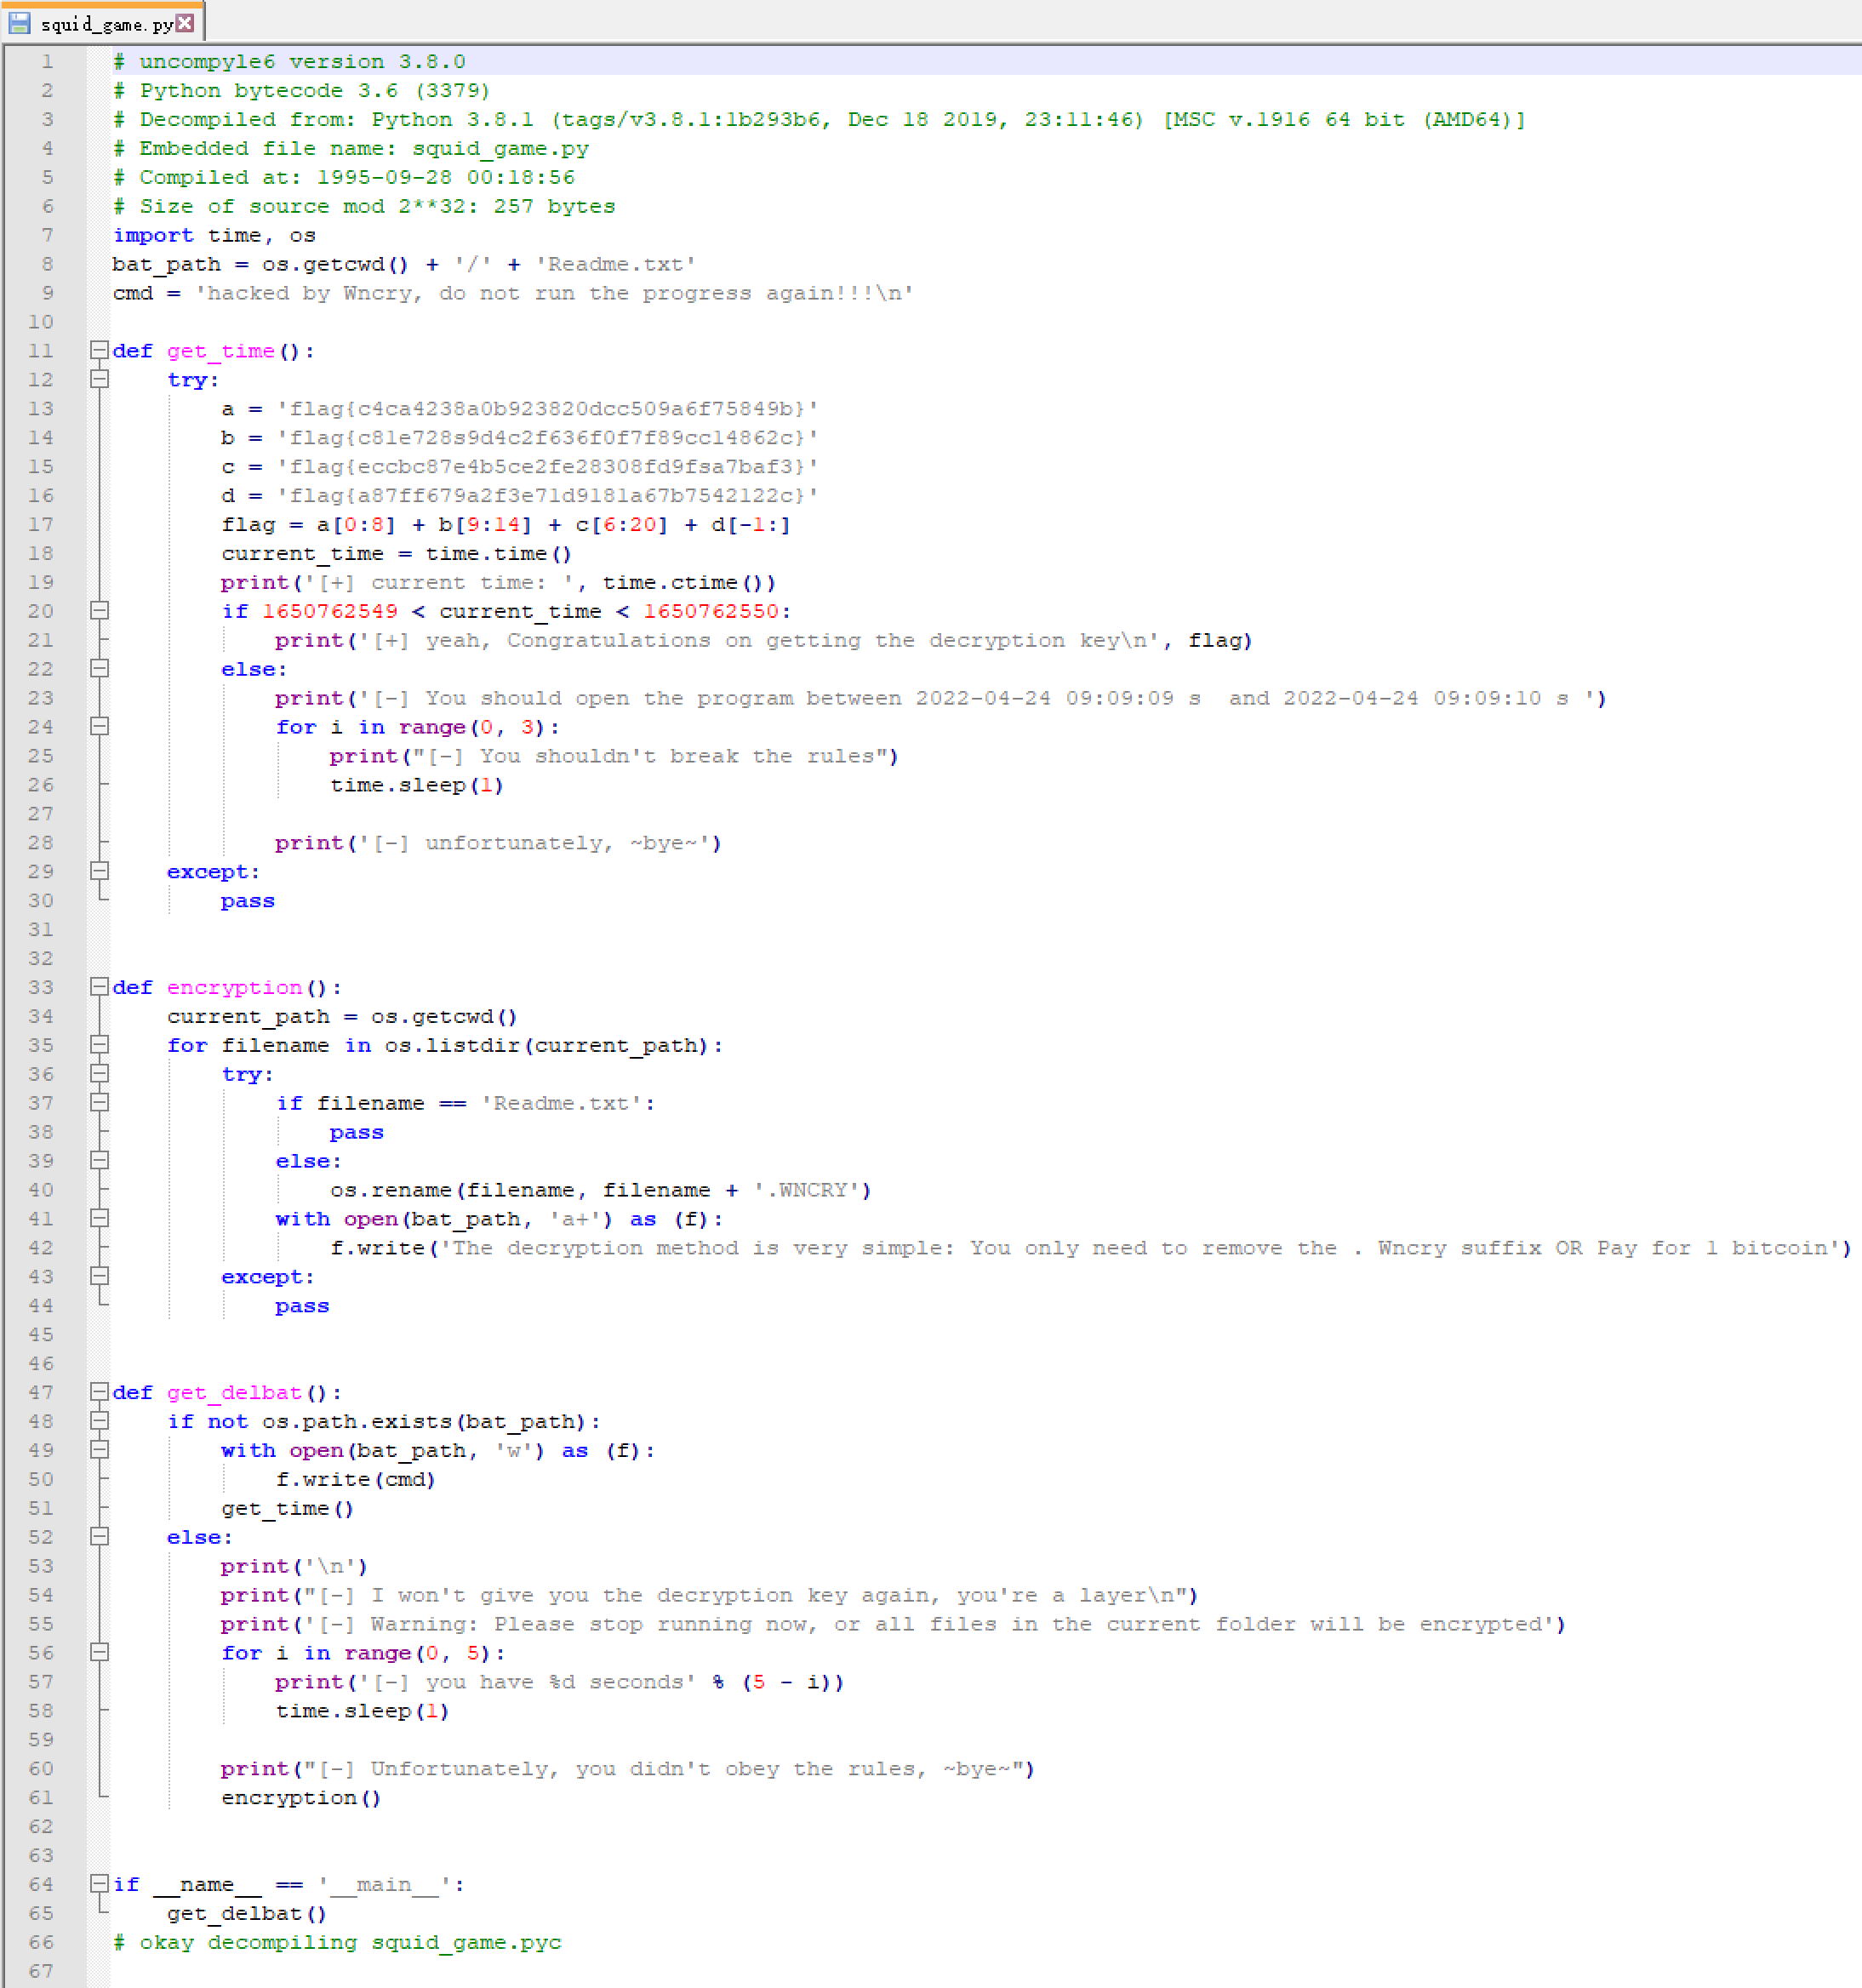Click the get_time function name
The width and height of the screenshot is (1862, 1988).
(x=220, y=351)
